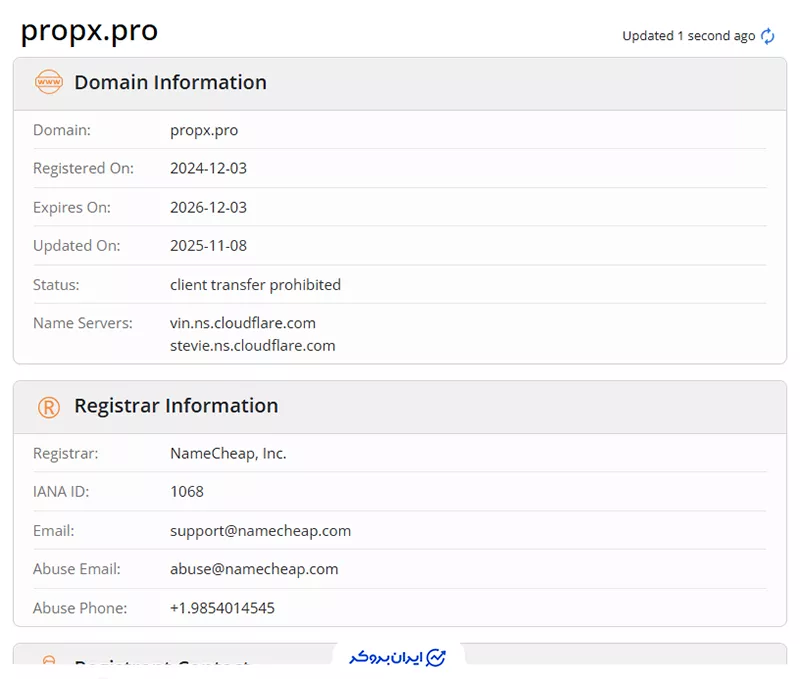Image resolution: width=800 pixels, height=679 pixels.
Task: Click the Domain Information heading
Action: click(170, 83)
